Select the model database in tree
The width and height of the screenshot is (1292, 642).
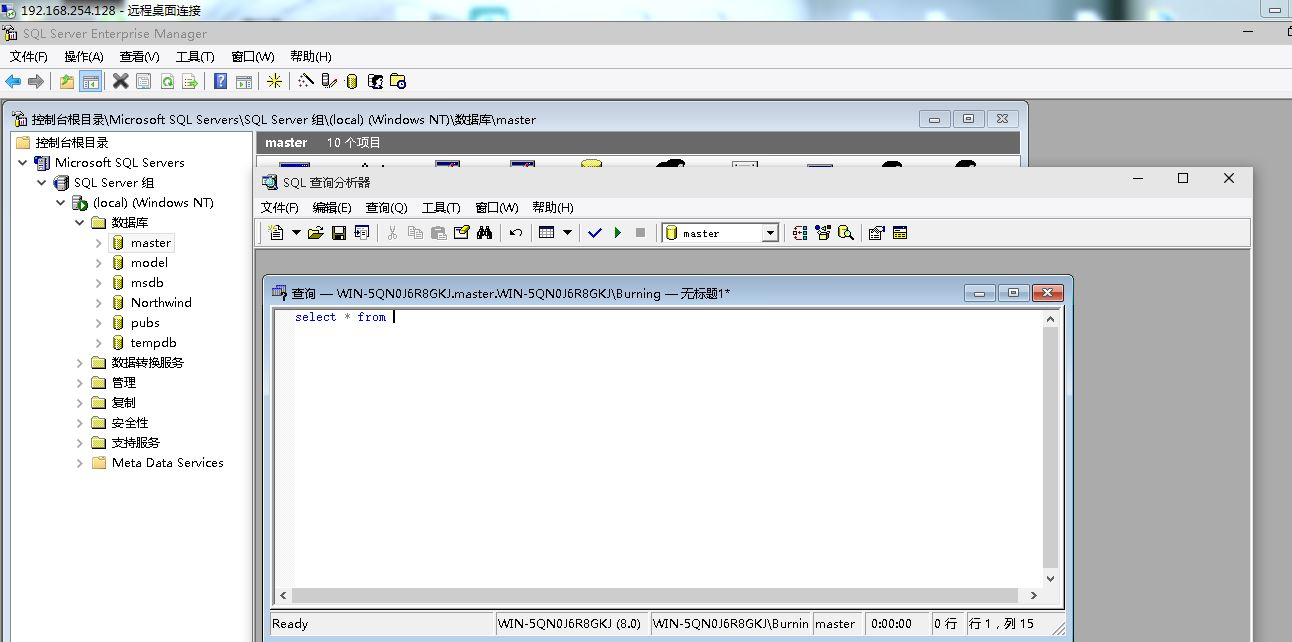point(149,262)
